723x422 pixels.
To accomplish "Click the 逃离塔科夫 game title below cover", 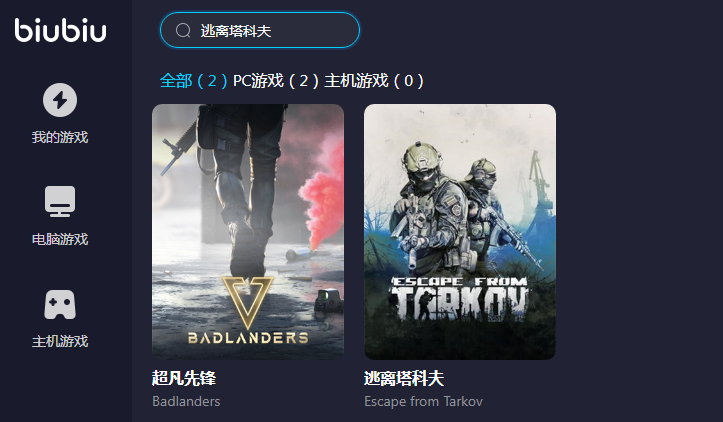I will pyautogui.click(x=404, y=378).
